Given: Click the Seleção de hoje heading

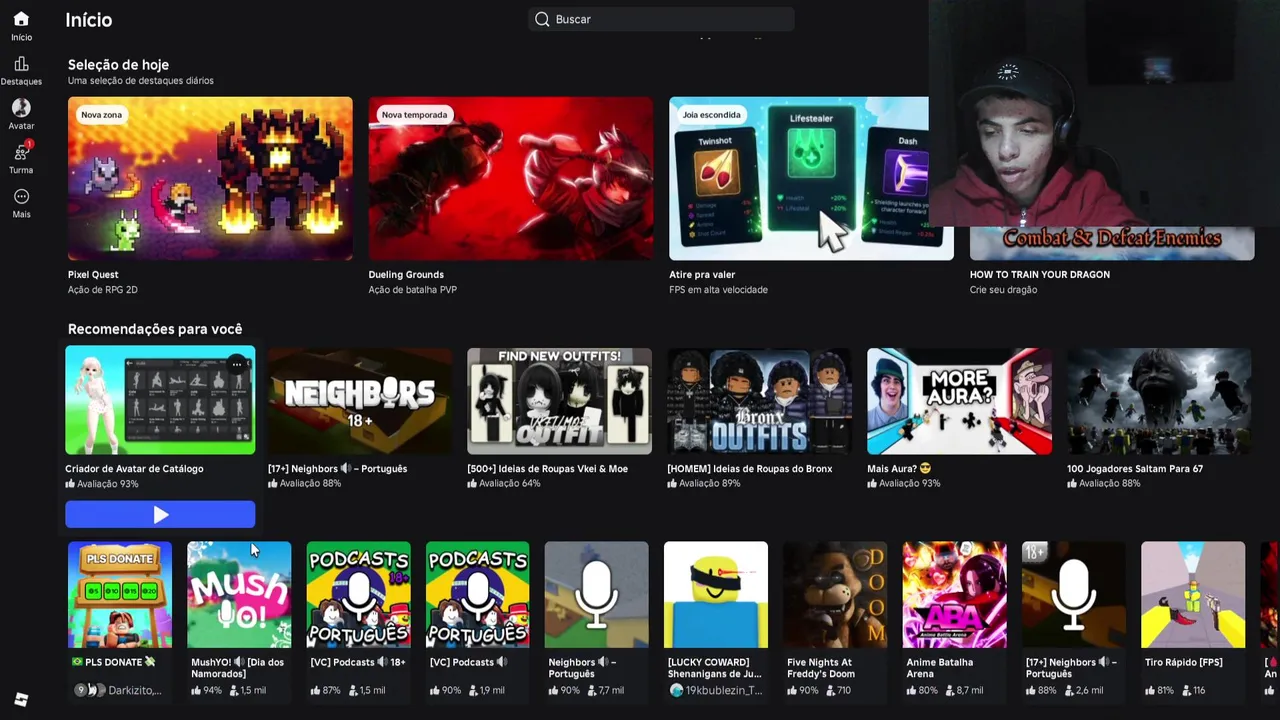Looking at the screenshot, I should point(118,65).
